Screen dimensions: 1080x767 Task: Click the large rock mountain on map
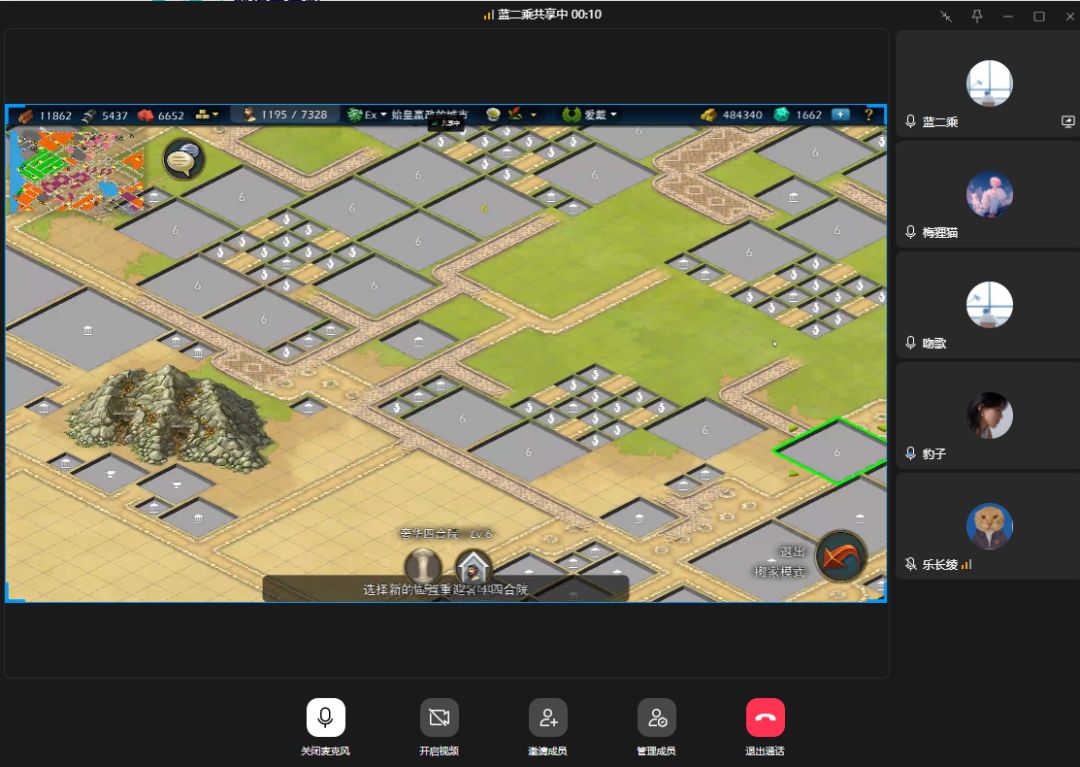click(169, 418)
